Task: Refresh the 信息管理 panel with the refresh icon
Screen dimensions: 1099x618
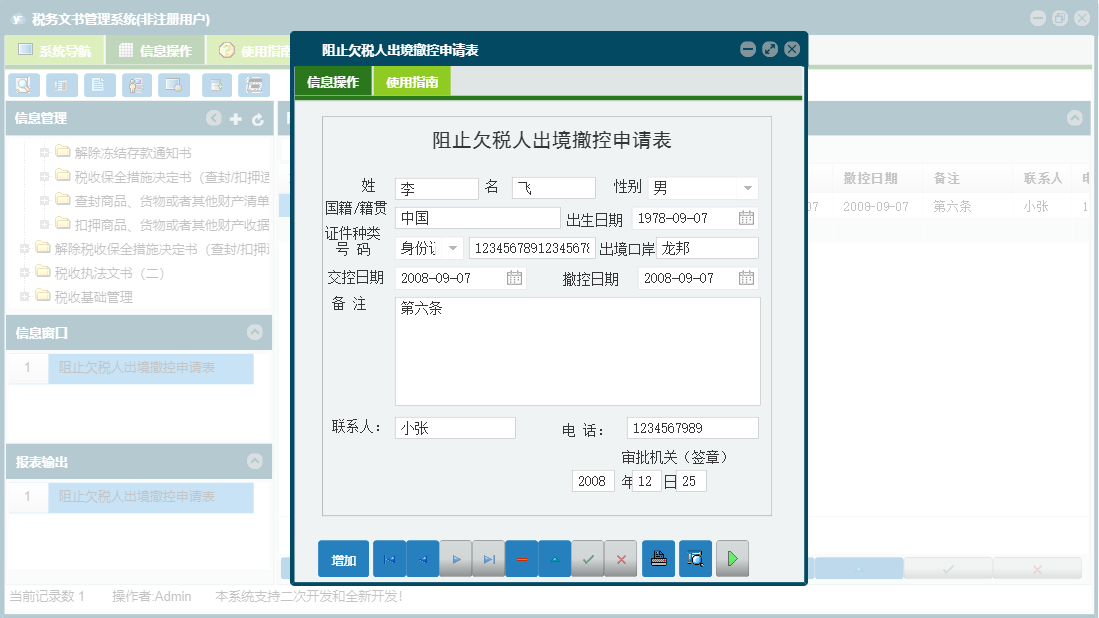Action: (258, 120)
